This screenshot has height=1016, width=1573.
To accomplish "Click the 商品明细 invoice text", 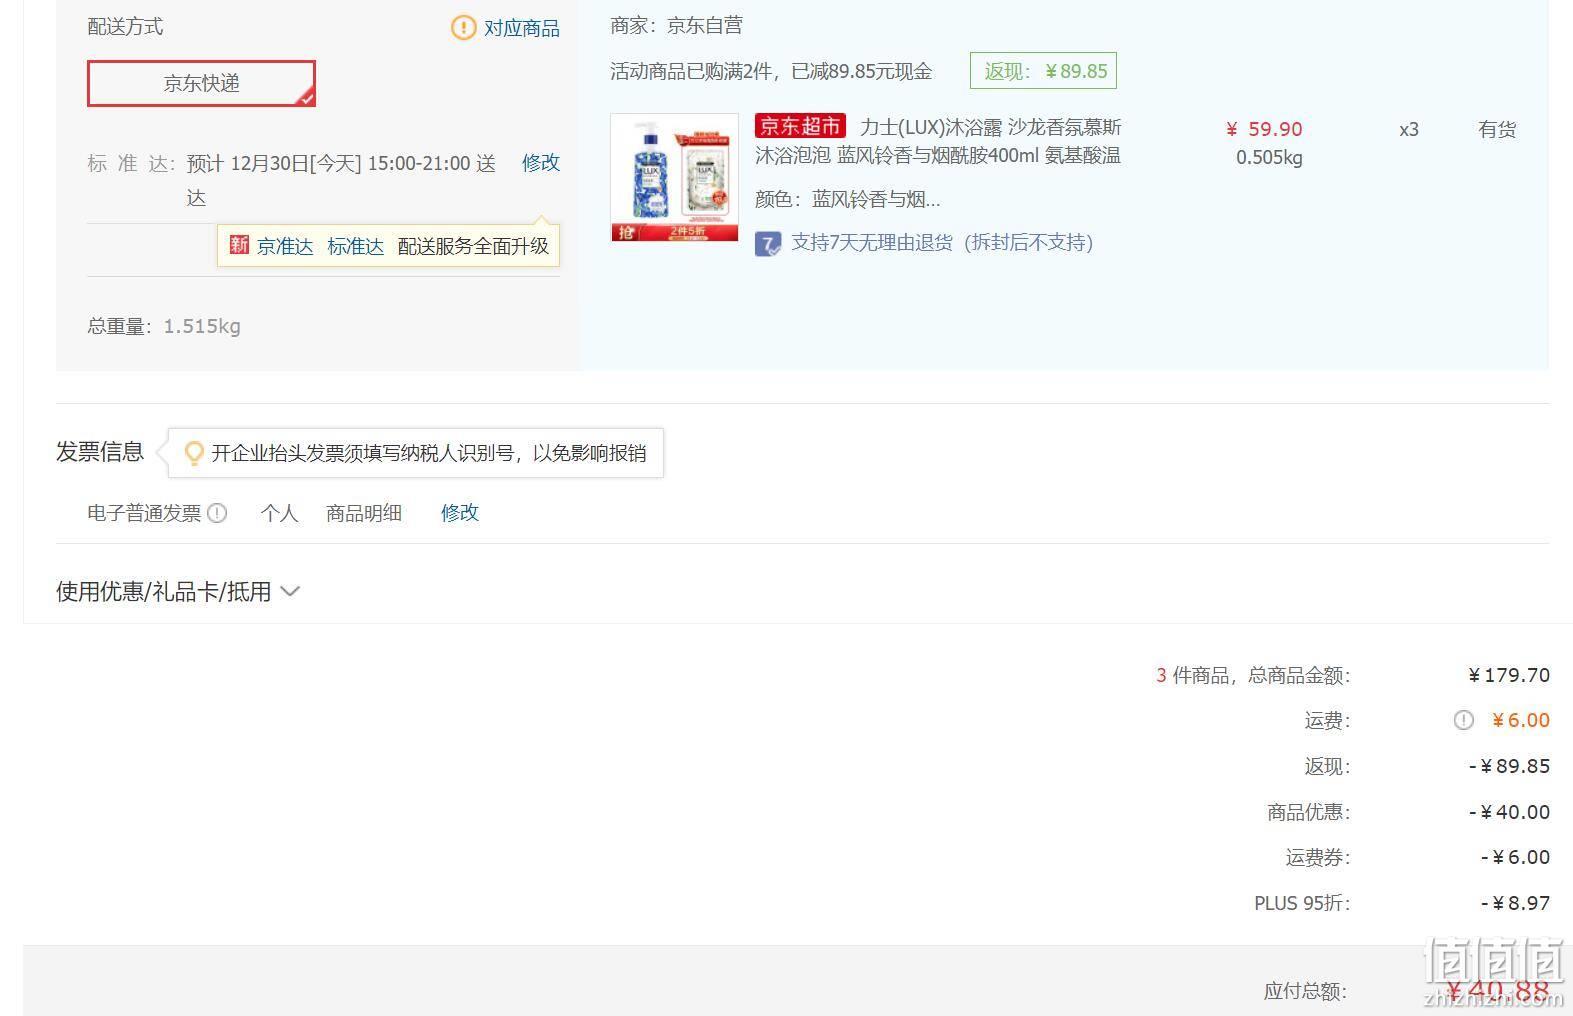I will pyautogui.click(x=364, y=513).
